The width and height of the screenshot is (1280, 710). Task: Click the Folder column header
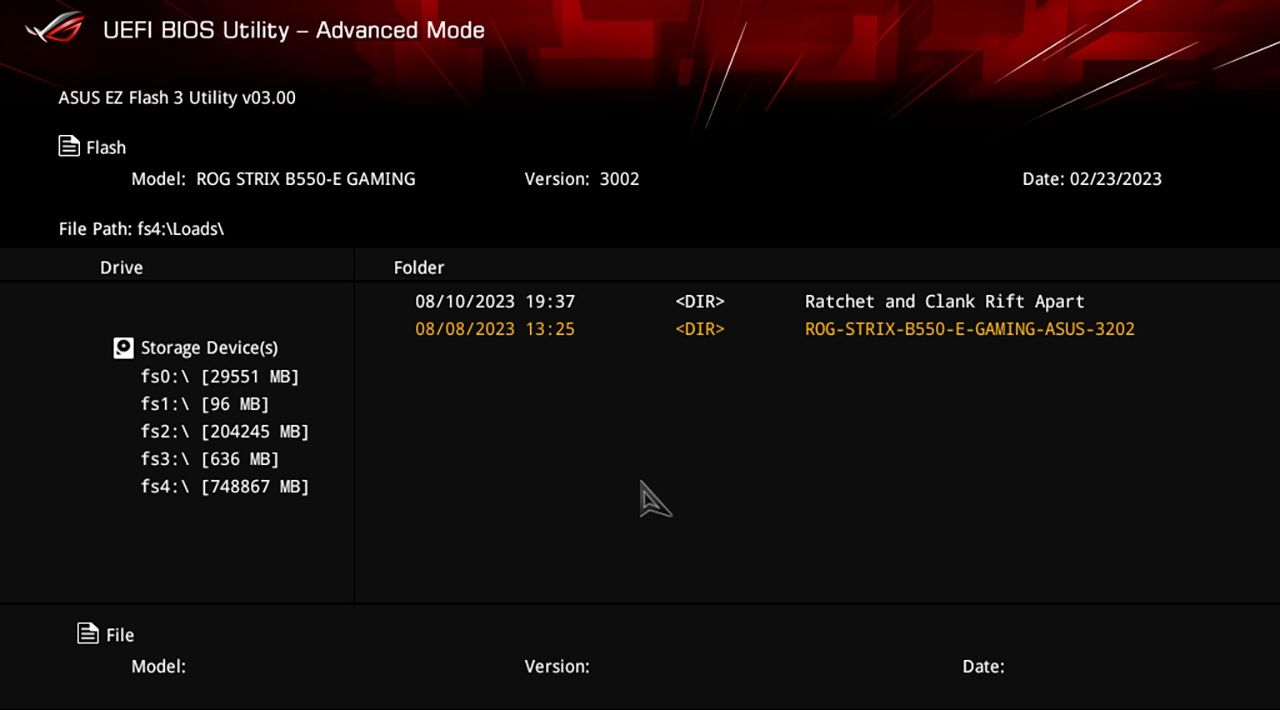[419, 268]
